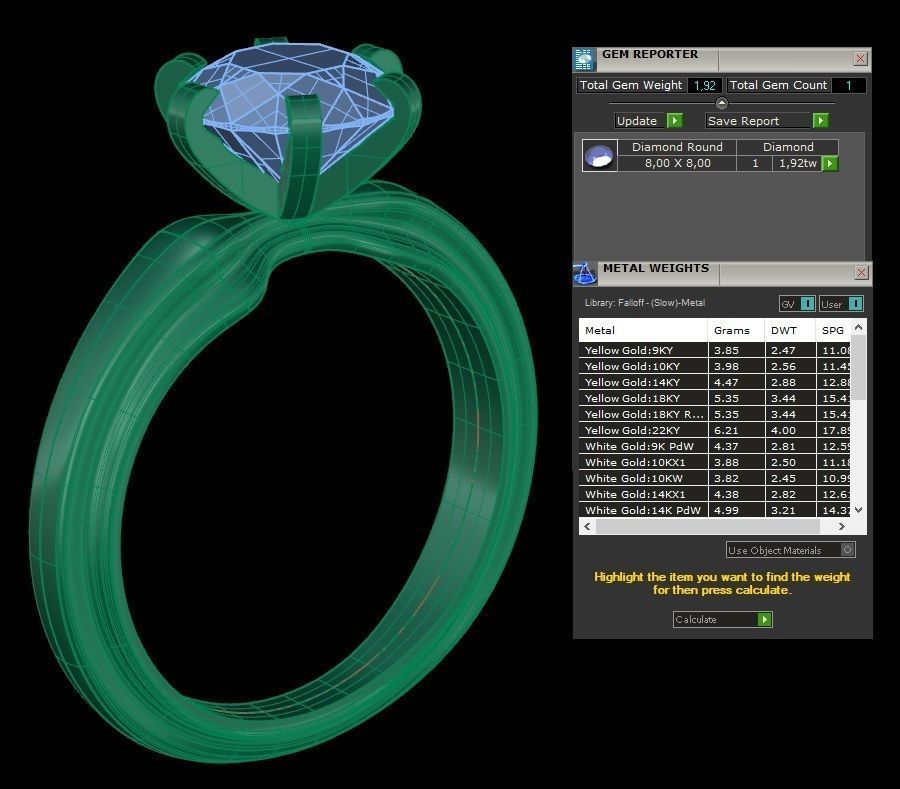
Task: Select the White Gold:10KW row
Action: [715, 479]
